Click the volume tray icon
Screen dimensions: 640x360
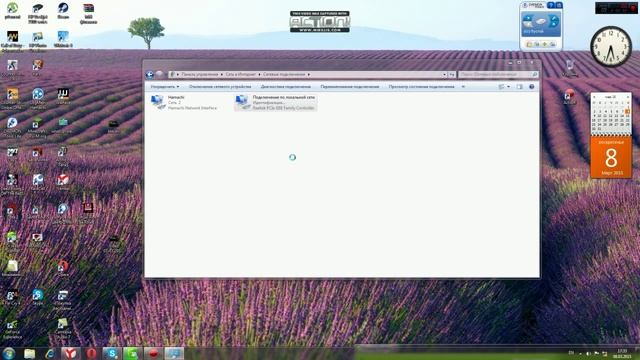pos(588,353)
